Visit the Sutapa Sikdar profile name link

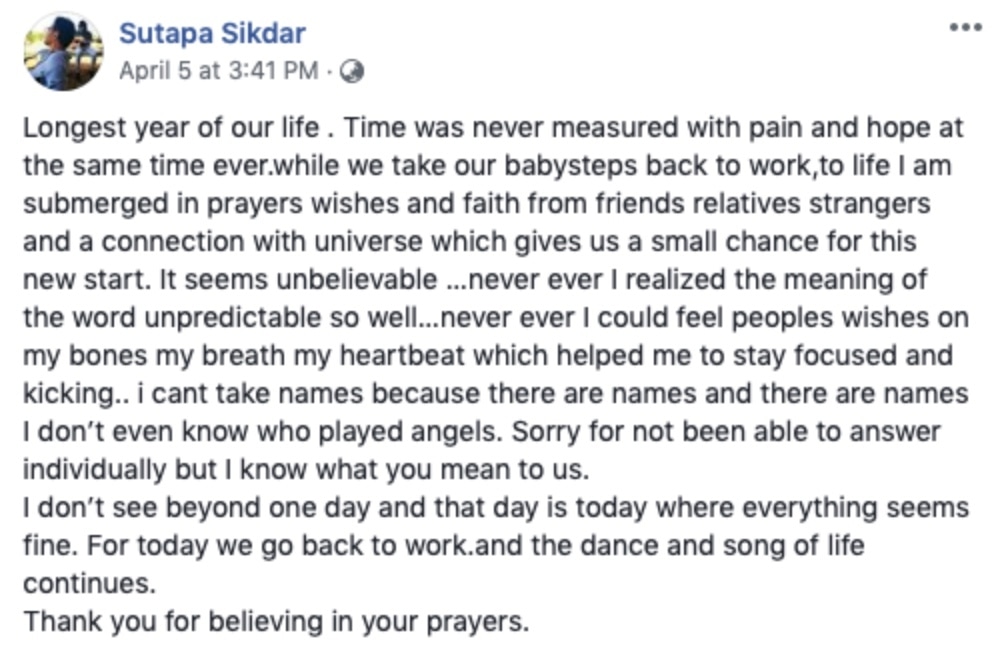tap(212, 33)
